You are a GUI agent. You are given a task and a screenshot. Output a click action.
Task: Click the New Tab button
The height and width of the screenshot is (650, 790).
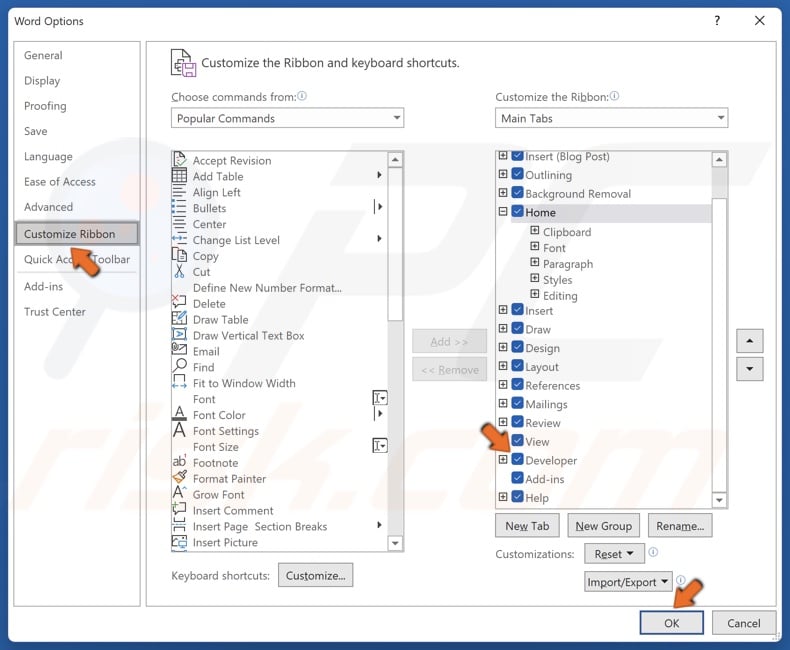click(527, 526)
